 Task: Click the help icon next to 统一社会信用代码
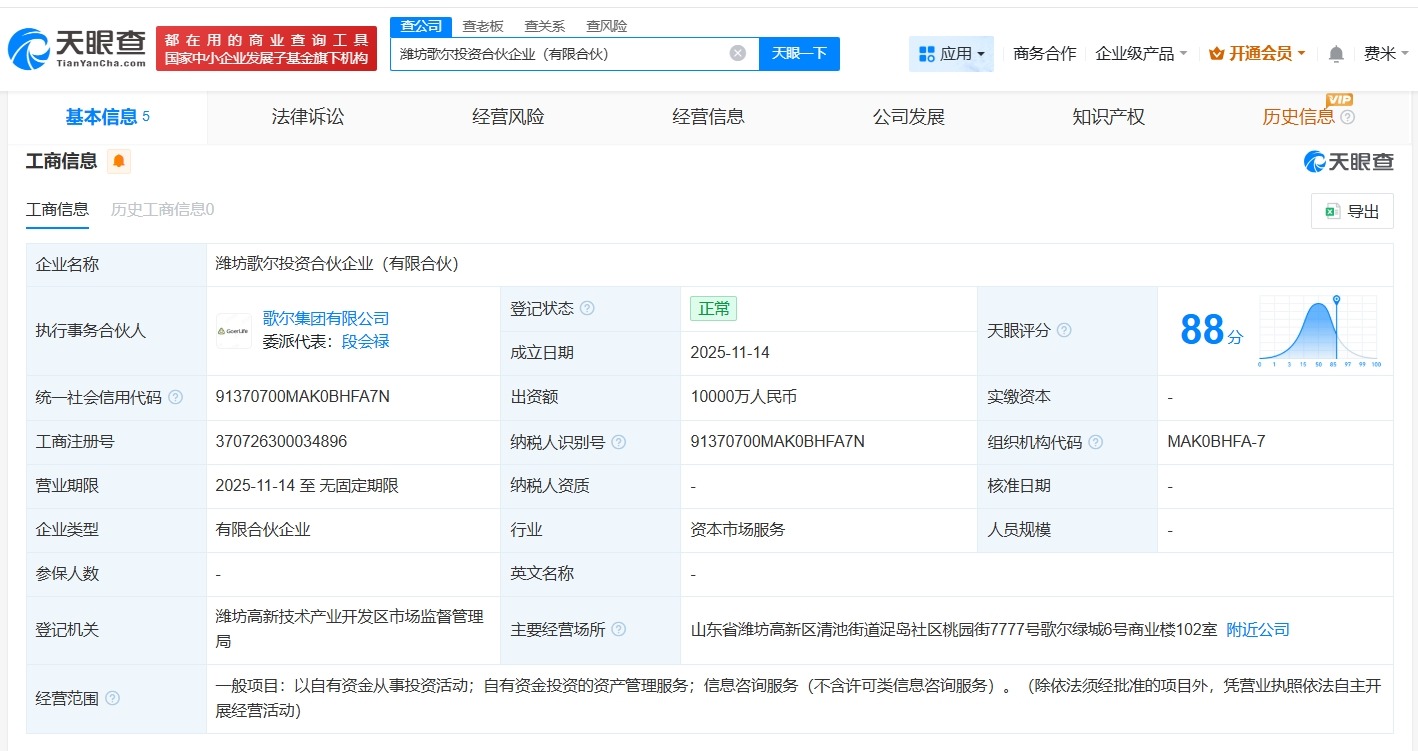[174, 396]
